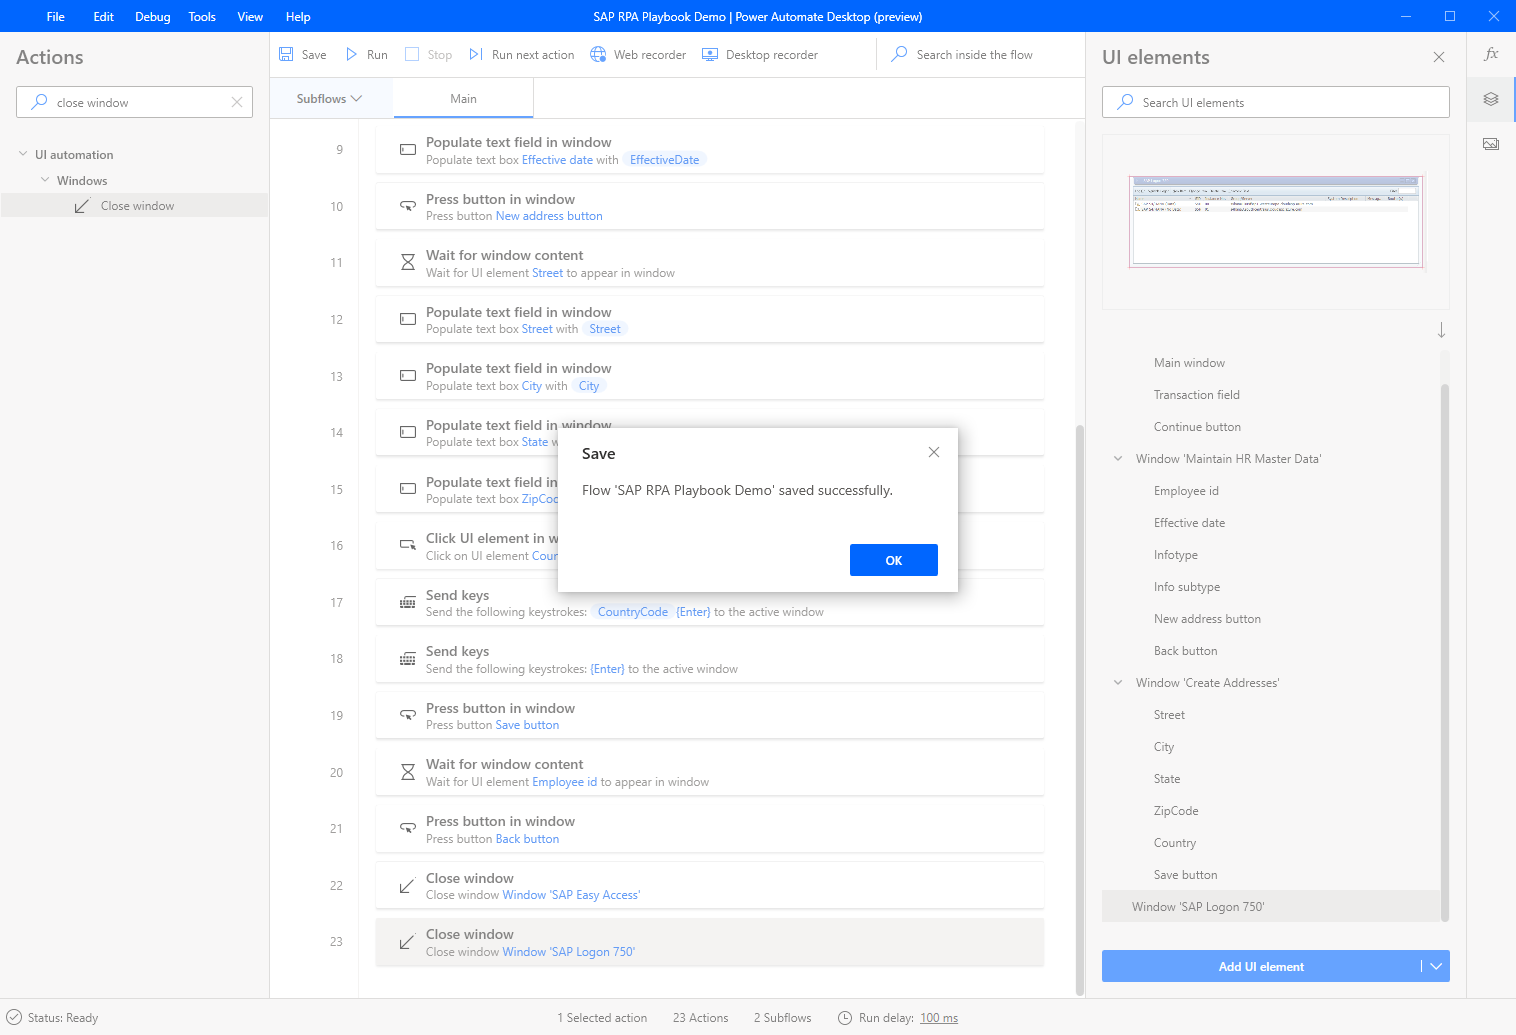Open the Subflows dropdown
The image size is (1516, 1035).
(329, 99)
